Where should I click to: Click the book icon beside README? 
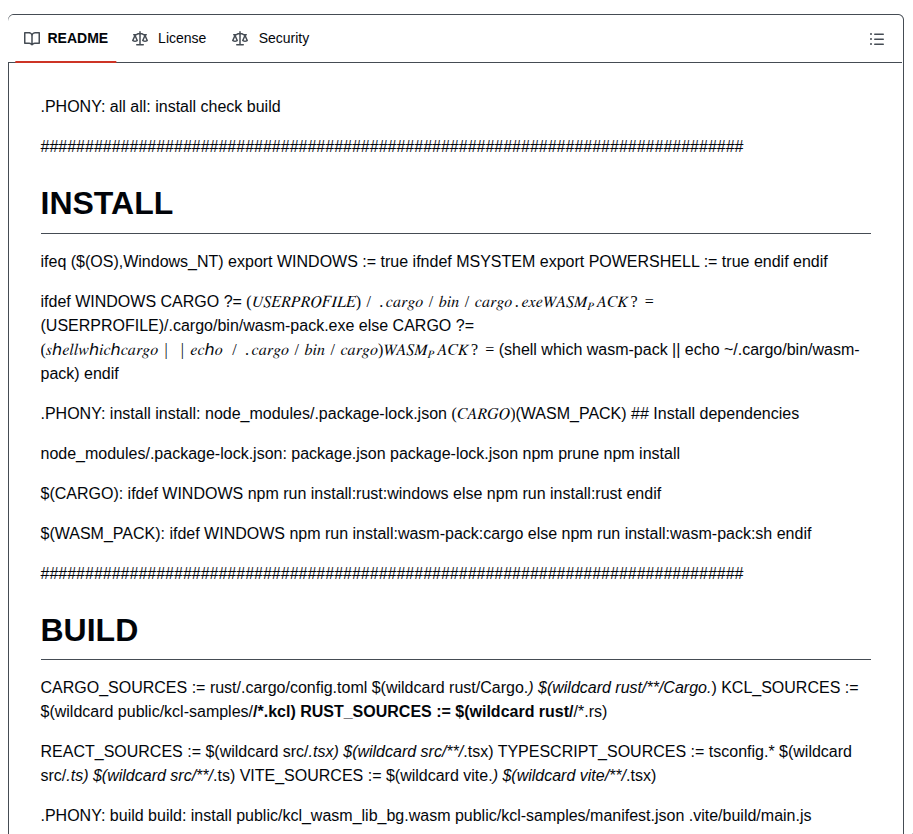[x=32, y=39]
